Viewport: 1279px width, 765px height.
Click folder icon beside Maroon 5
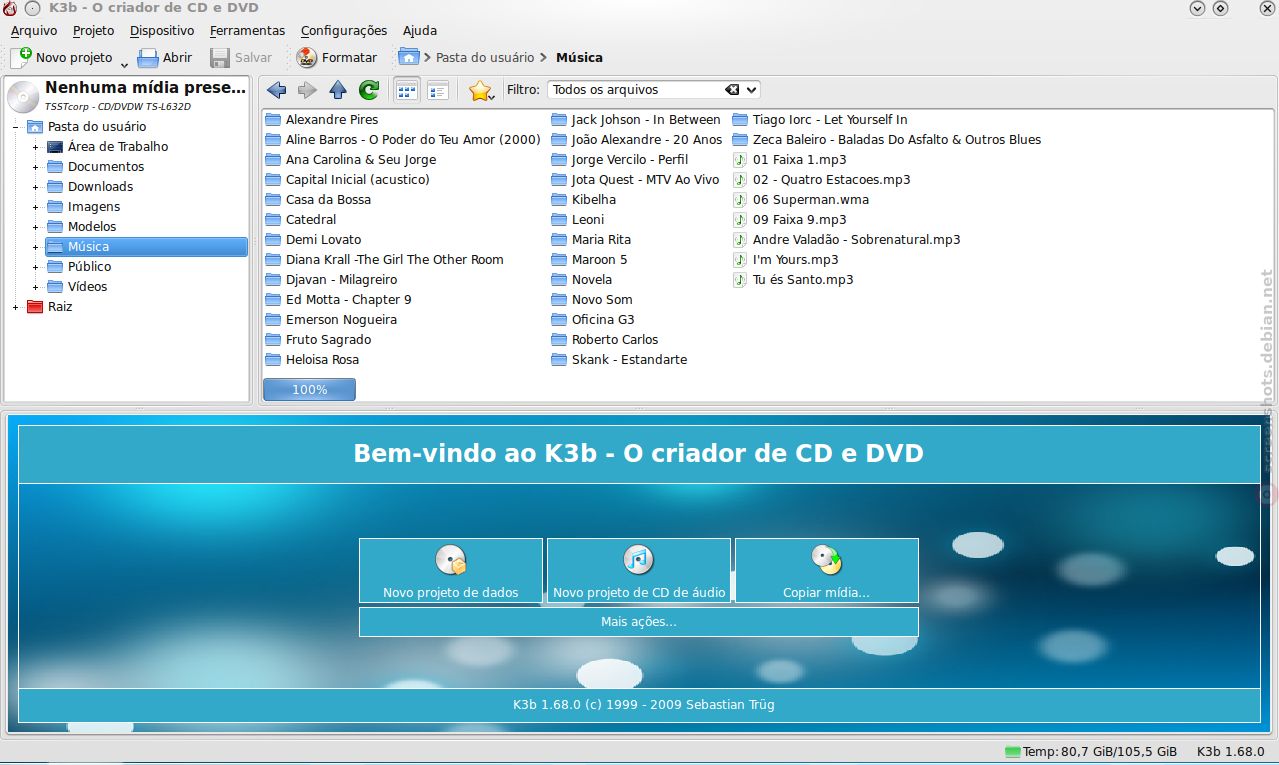tap(559, 260)
